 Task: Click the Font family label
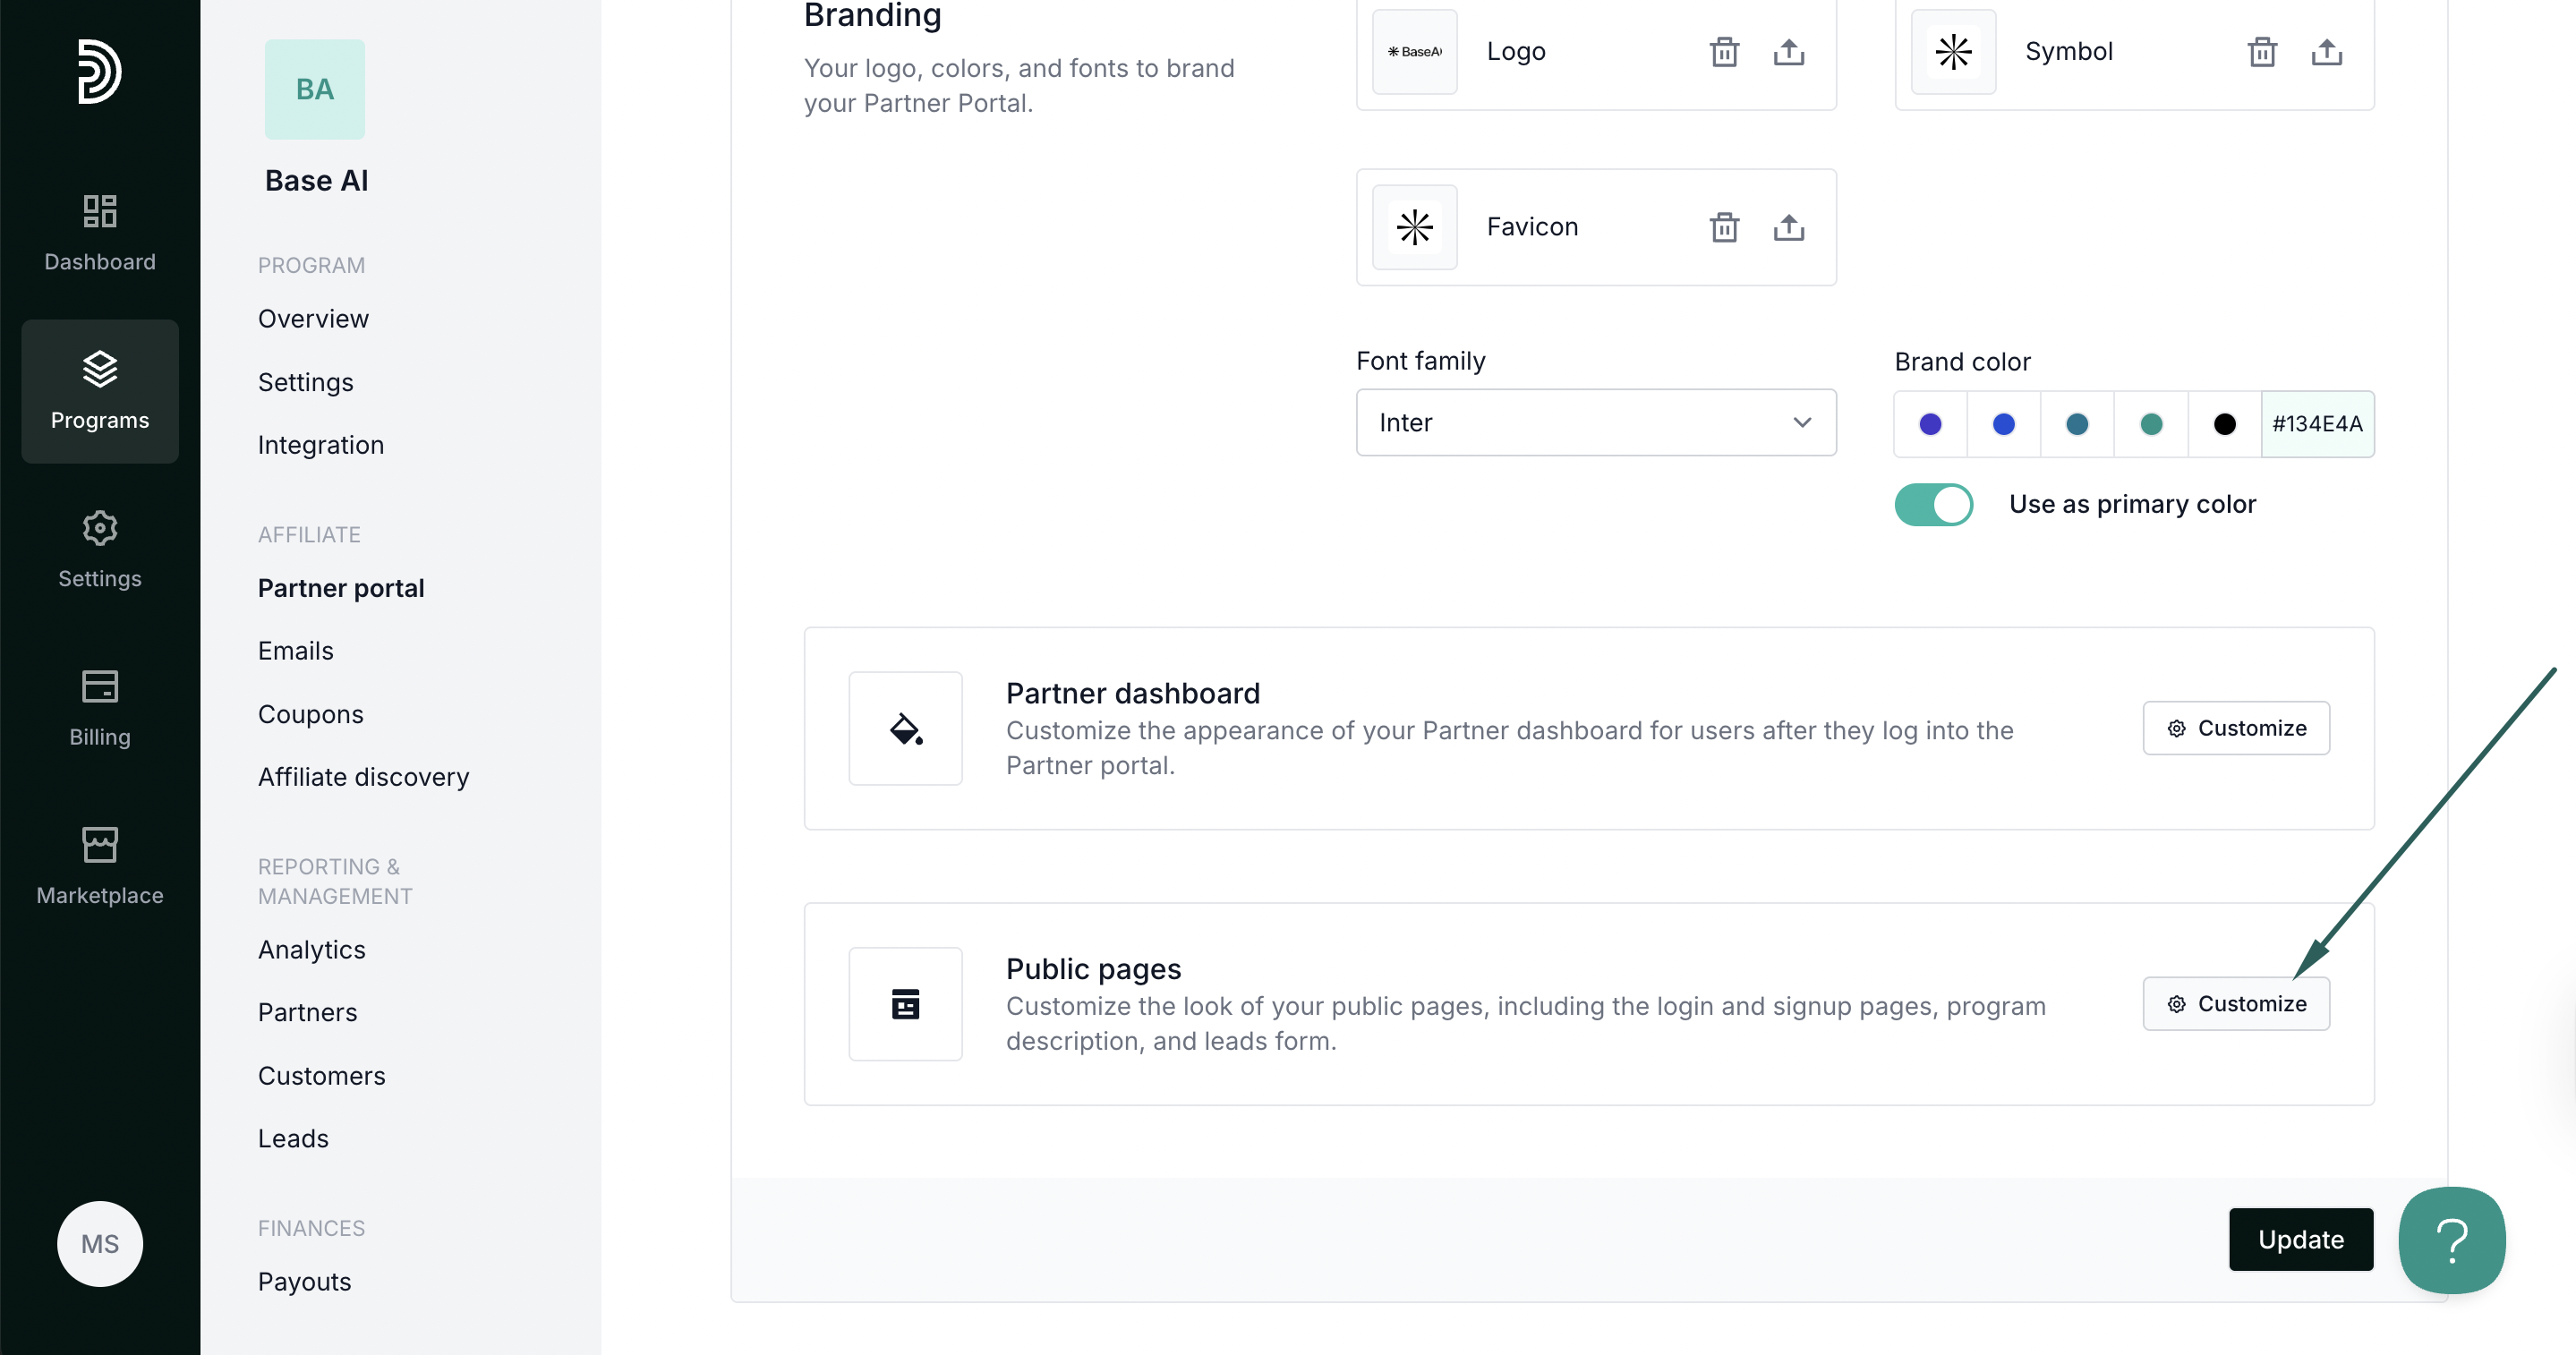pyautogui.click(x=1420, y=361)
